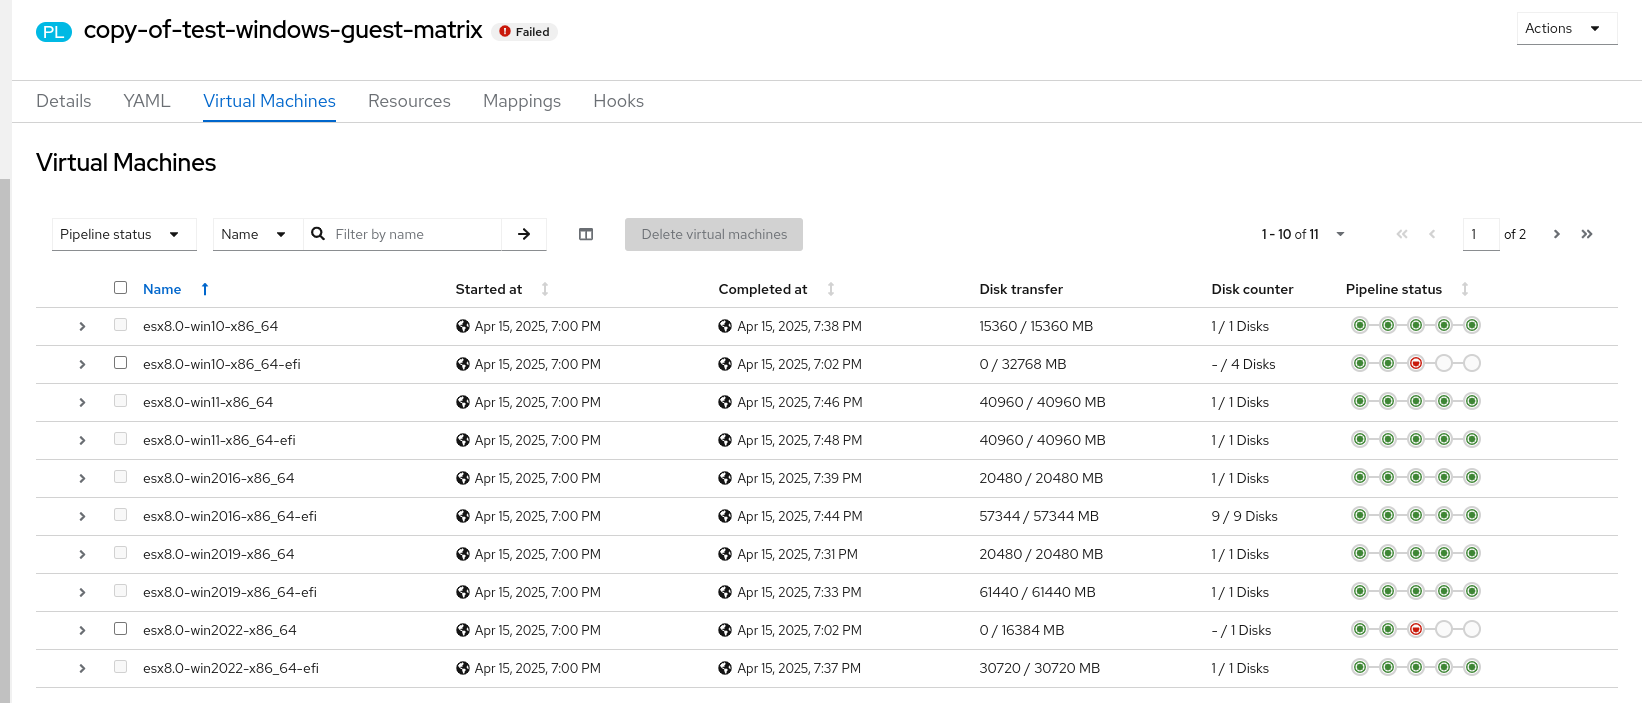The height and width of the screenshot is (703, 1642).
Task: Sort by Pipeline status column icon
Action: 1465,289
